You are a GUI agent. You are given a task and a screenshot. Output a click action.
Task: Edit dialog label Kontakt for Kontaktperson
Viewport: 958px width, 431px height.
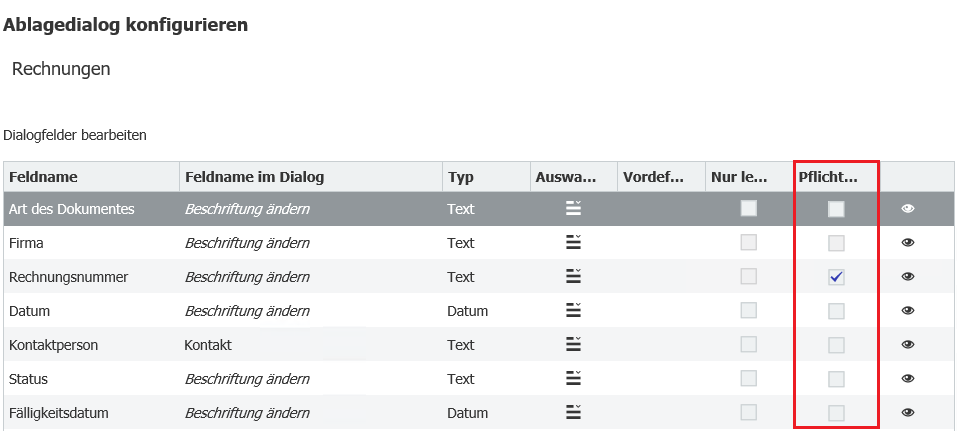[208, 345]
